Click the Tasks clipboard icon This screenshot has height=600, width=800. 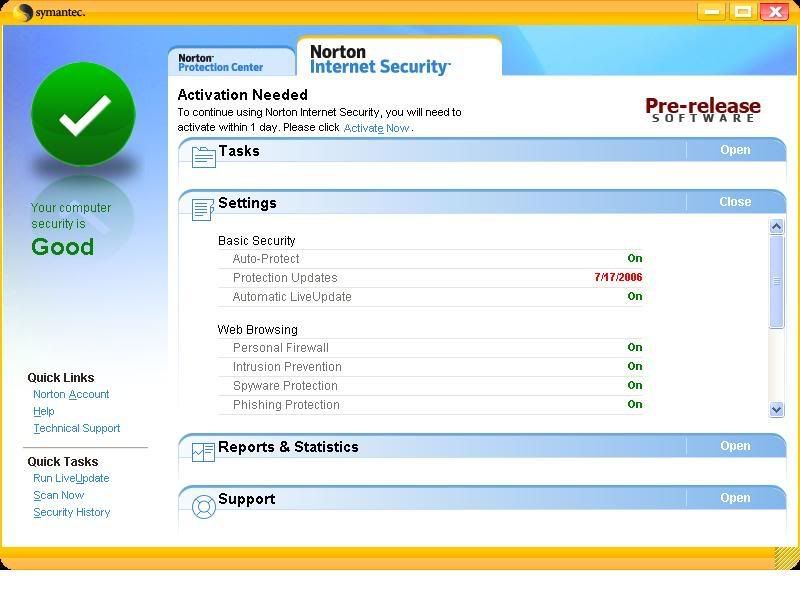[x=203, y=156]
